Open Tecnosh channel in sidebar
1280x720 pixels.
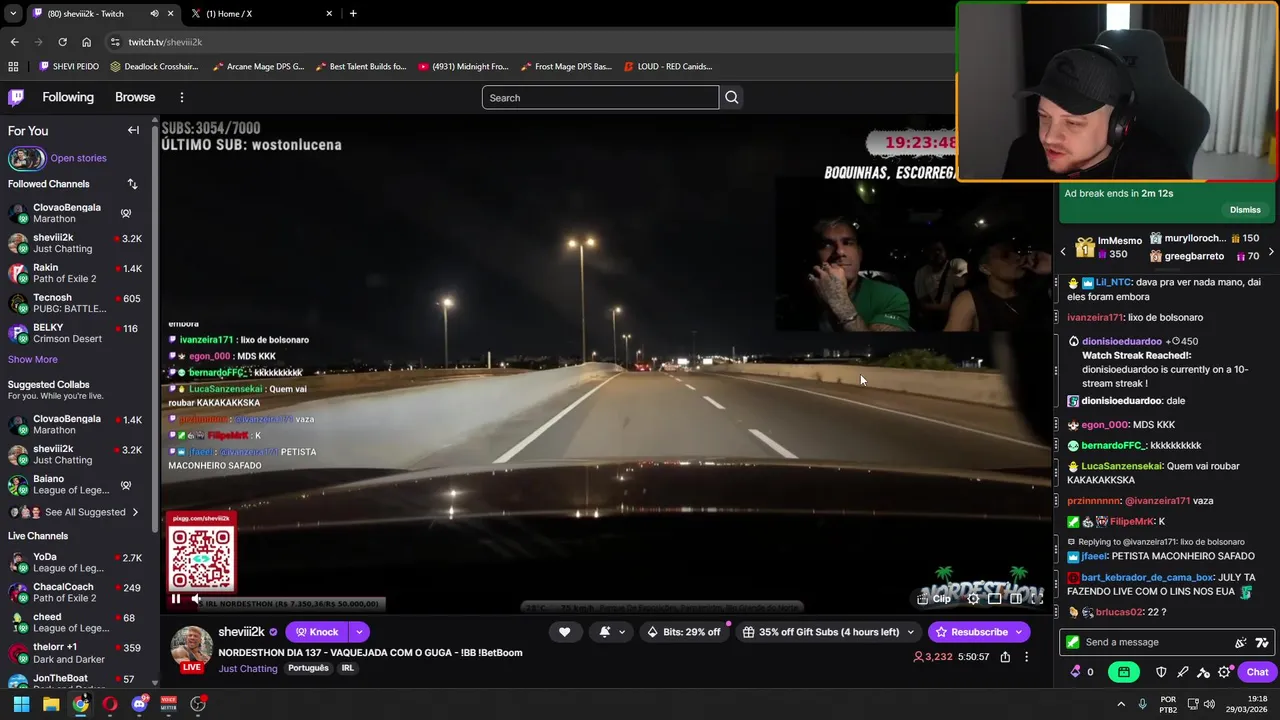(x=75, y=303)
